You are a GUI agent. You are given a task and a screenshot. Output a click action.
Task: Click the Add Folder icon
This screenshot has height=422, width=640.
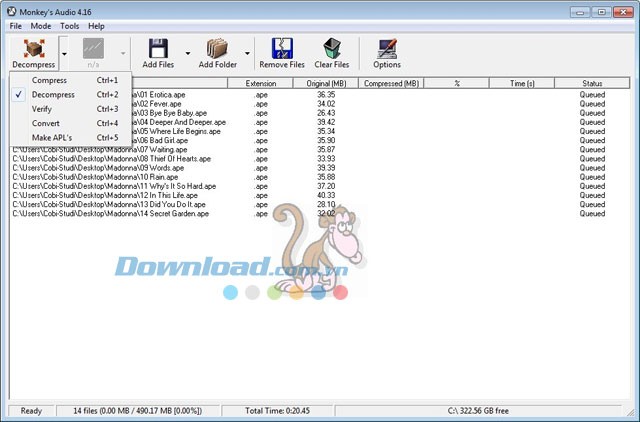[218, 49]
